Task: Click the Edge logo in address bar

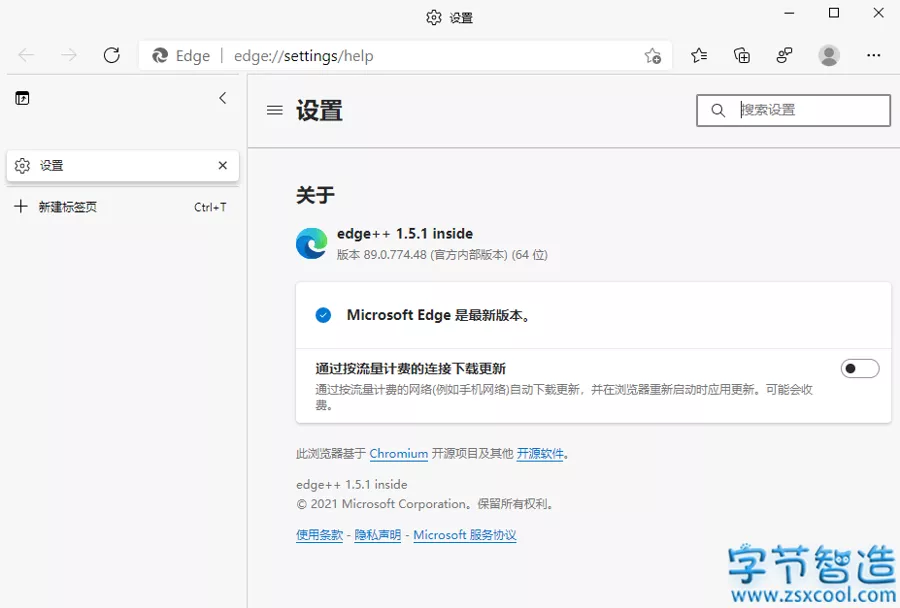Action: point(160,56)
